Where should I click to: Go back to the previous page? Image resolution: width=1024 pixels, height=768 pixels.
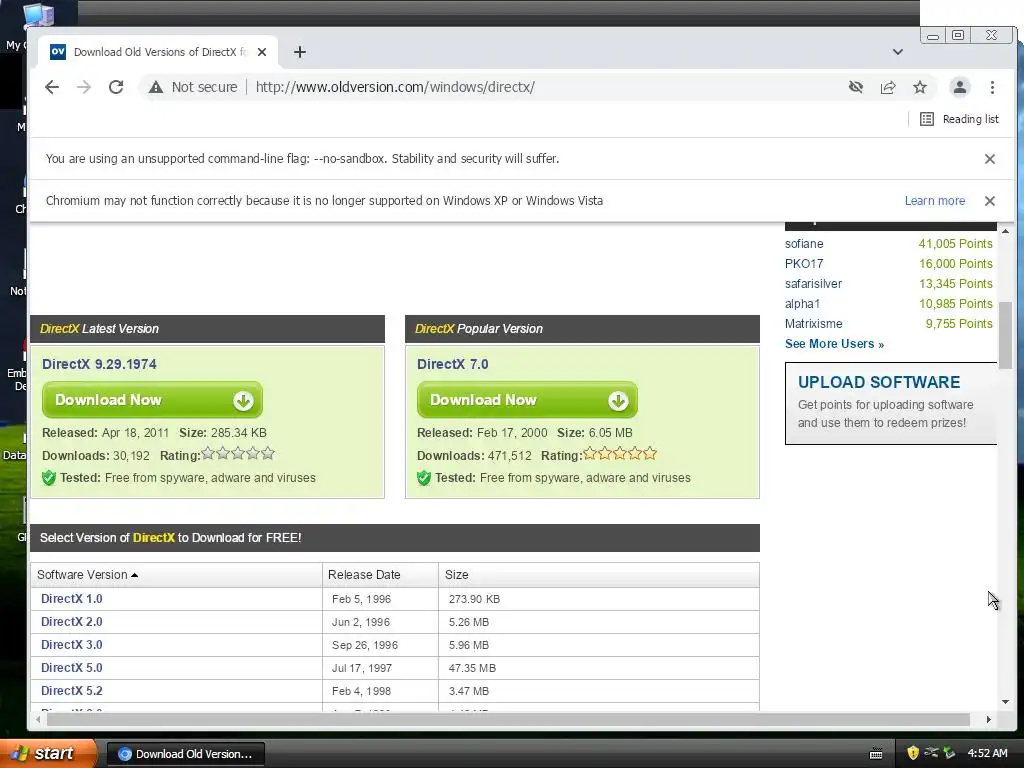52,87
